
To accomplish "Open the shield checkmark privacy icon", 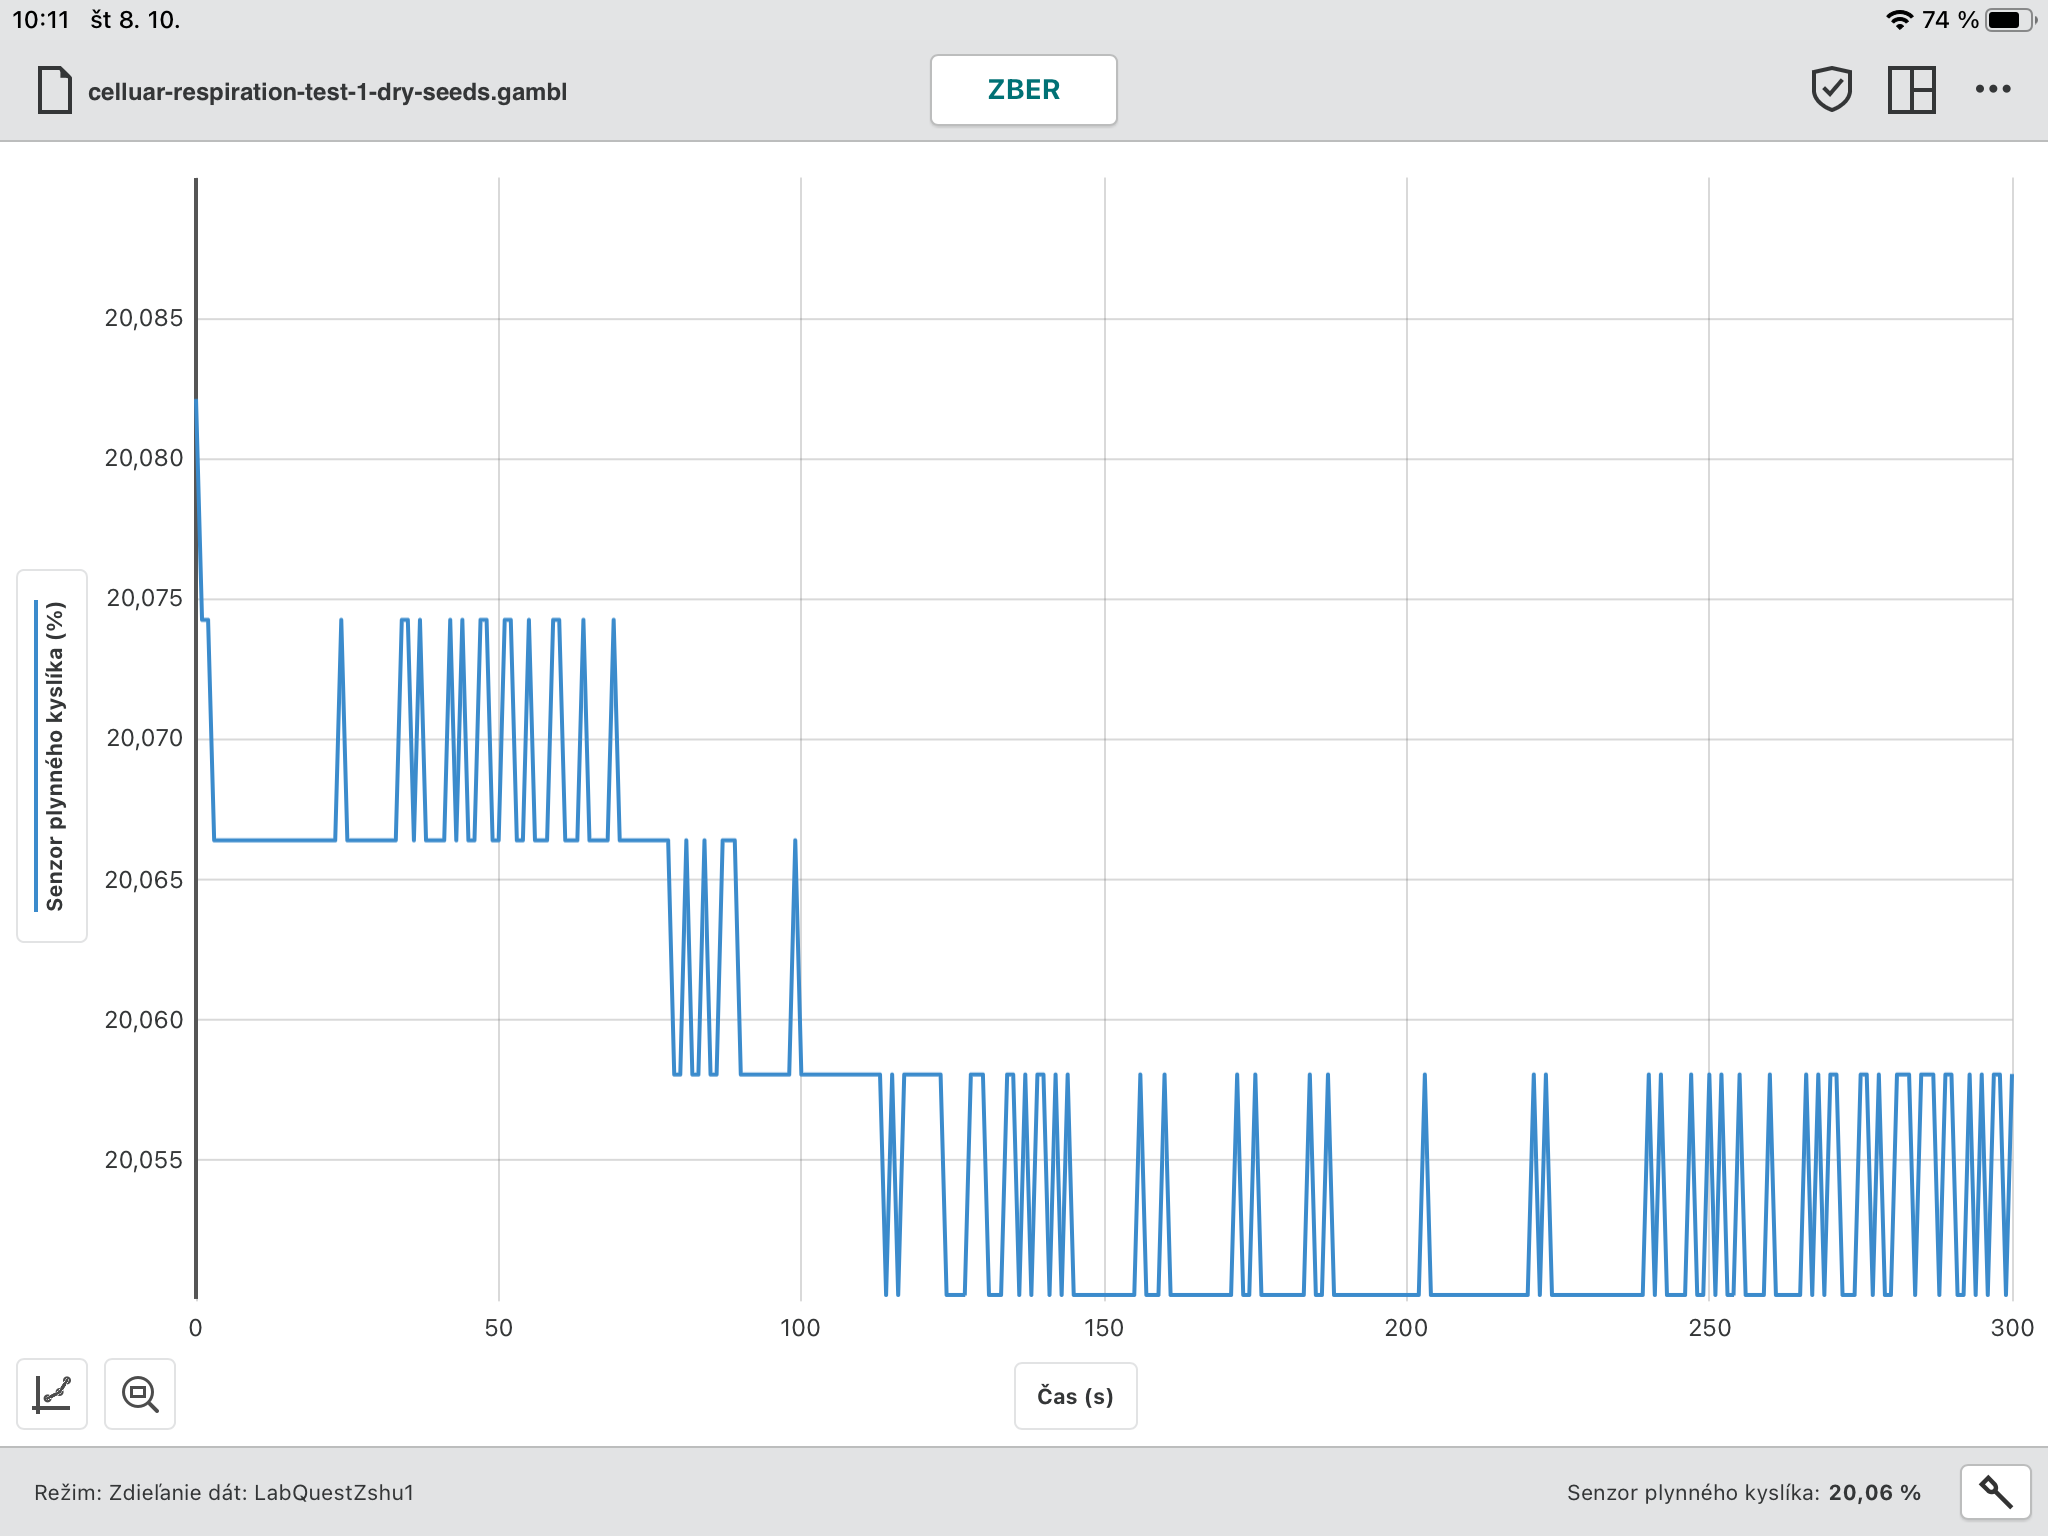I will pyautogui.click(x=1831, y=90).
